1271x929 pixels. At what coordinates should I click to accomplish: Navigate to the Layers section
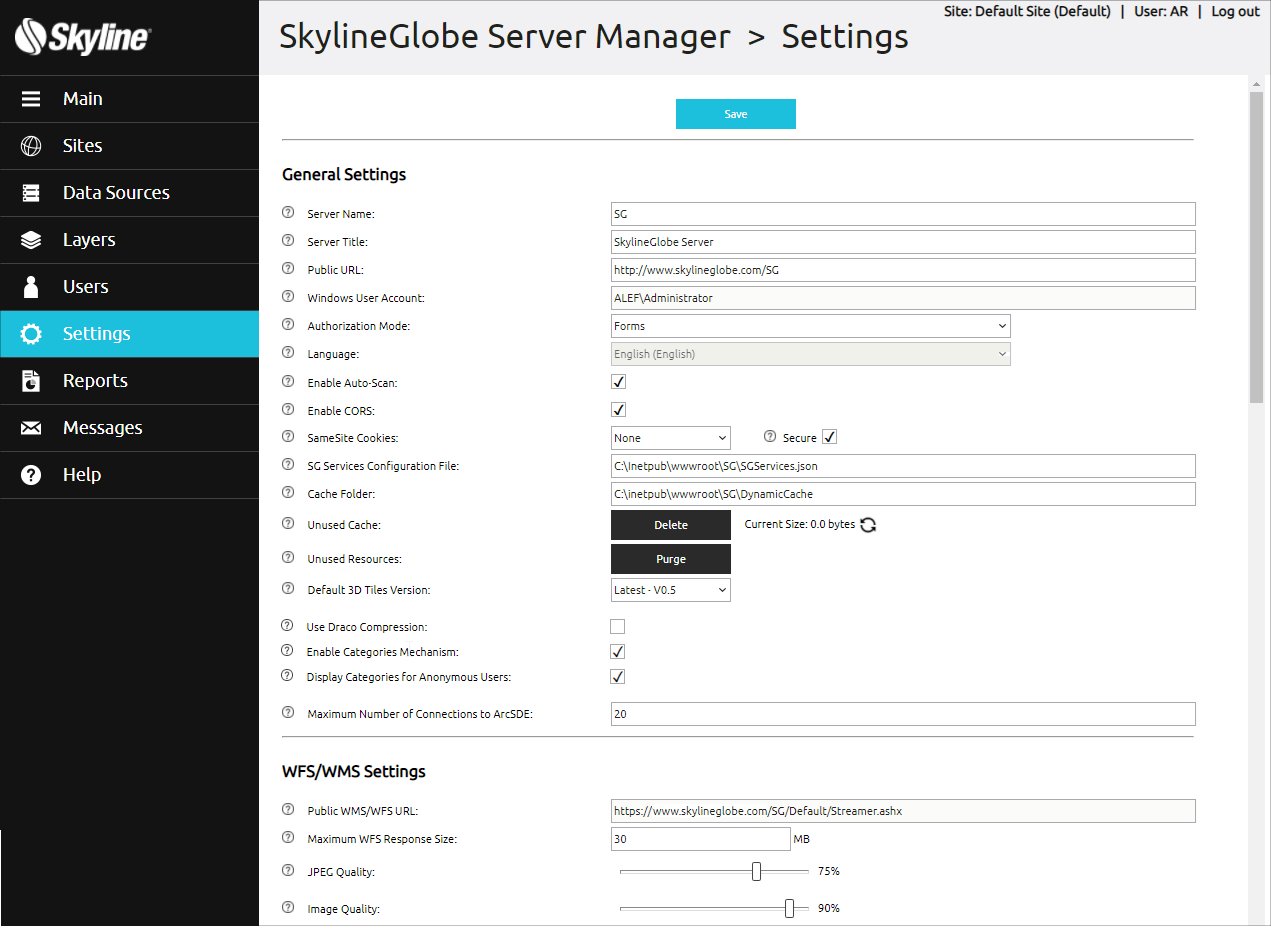click(x=129, y=240)
